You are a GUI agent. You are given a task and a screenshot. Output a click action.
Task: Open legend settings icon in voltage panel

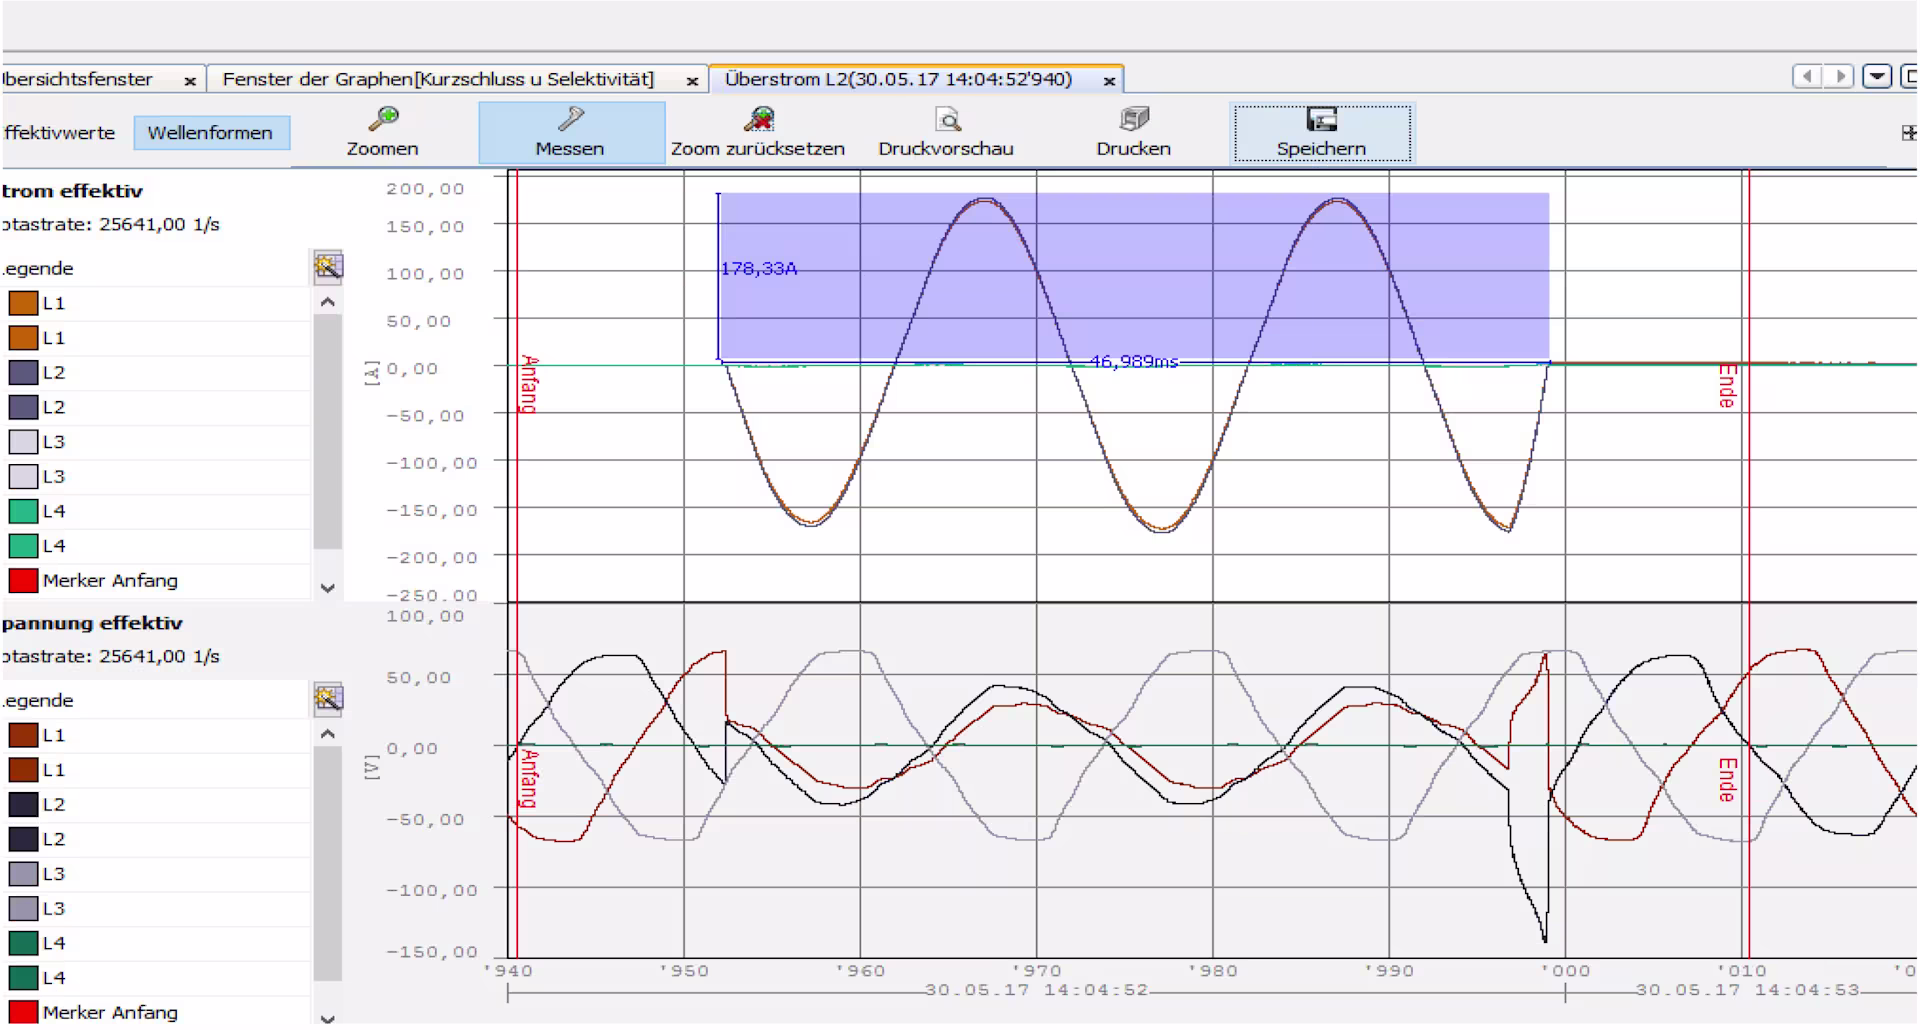coord(328,698)
